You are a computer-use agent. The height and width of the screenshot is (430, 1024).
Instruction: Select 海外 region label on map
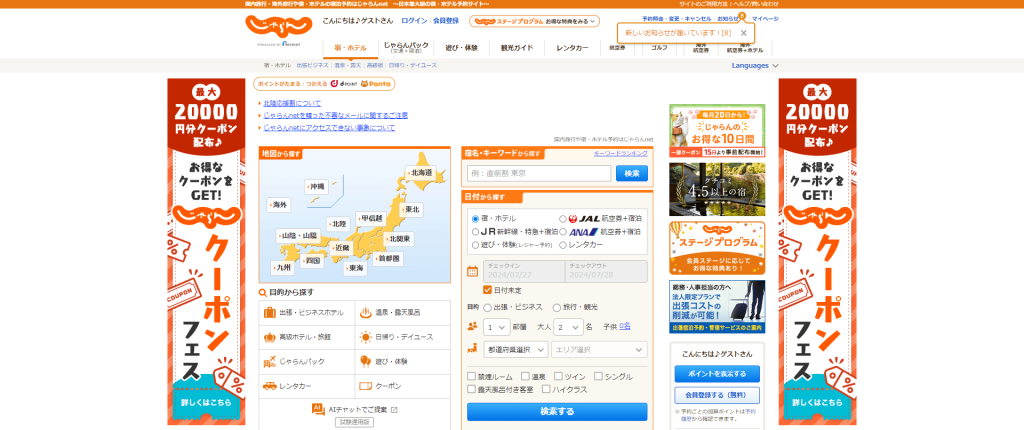279,205
